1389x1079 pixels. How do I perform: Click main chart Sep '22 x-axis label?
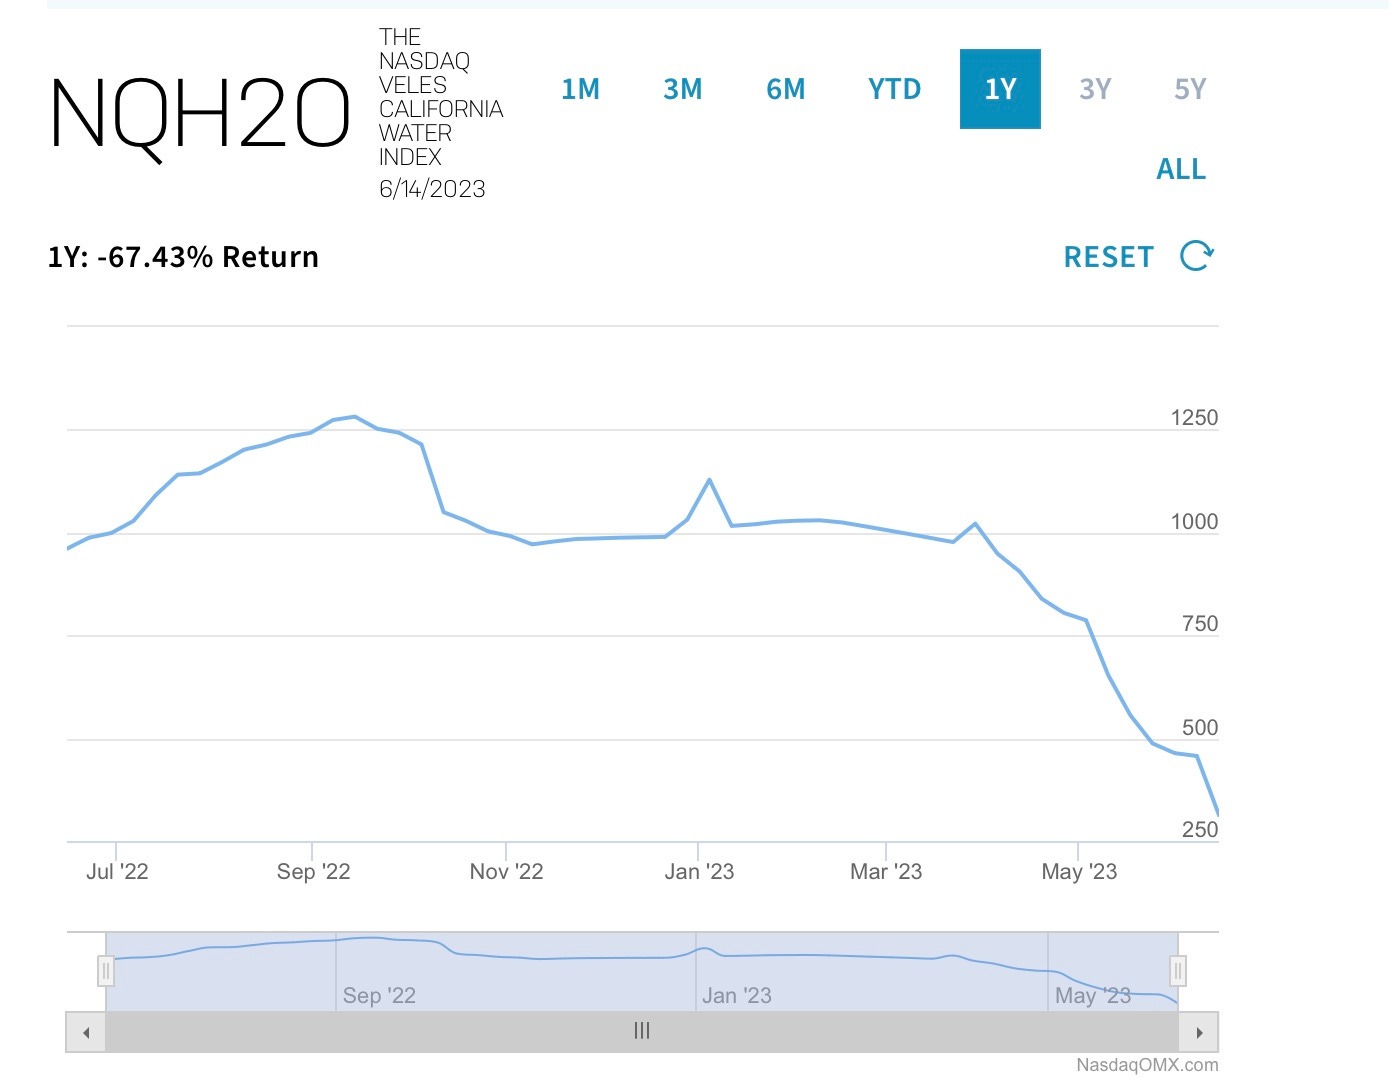tap(313, 872)
